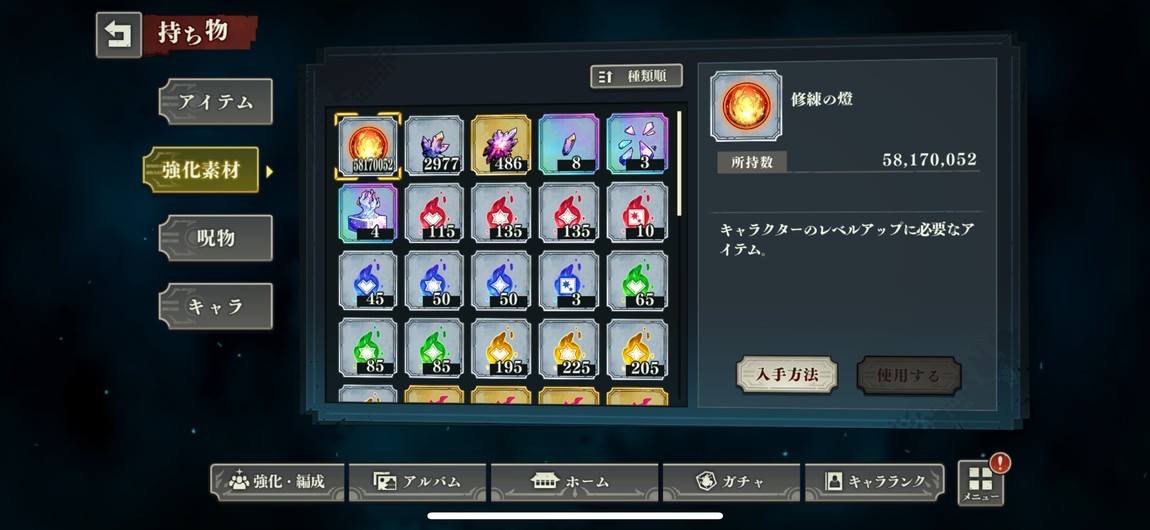Open the メニュー grid button

[981, 483]
